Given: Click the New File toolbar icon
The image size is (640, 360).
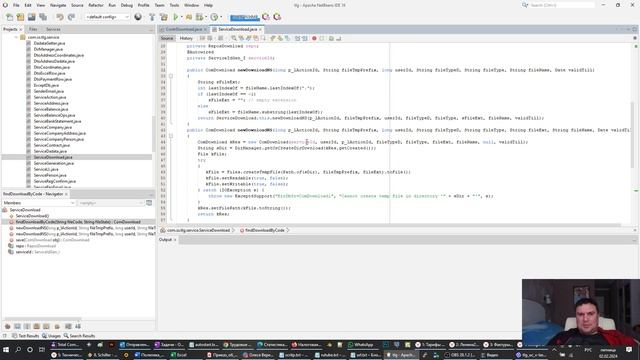Looking at the screenshot, I should click(9, 17).
